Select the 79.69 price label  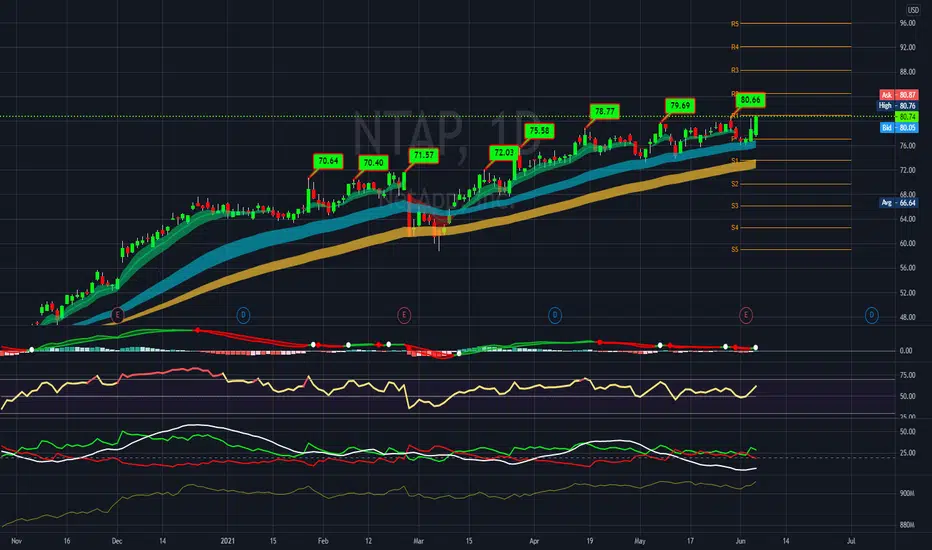(x=680, y=106)
